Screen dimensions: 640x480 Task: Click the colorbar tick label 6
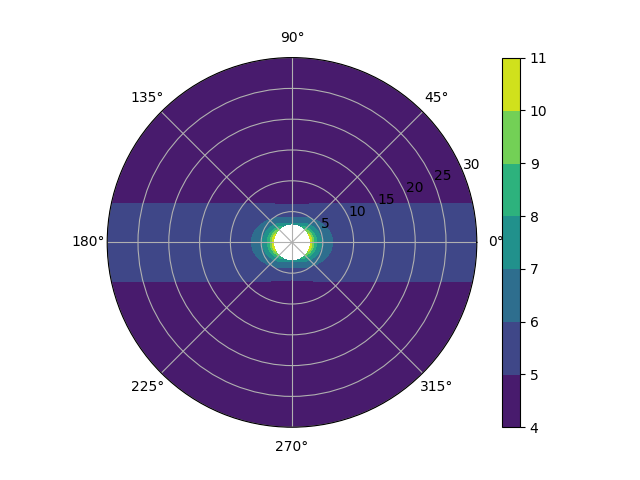(x=535, y=322)
